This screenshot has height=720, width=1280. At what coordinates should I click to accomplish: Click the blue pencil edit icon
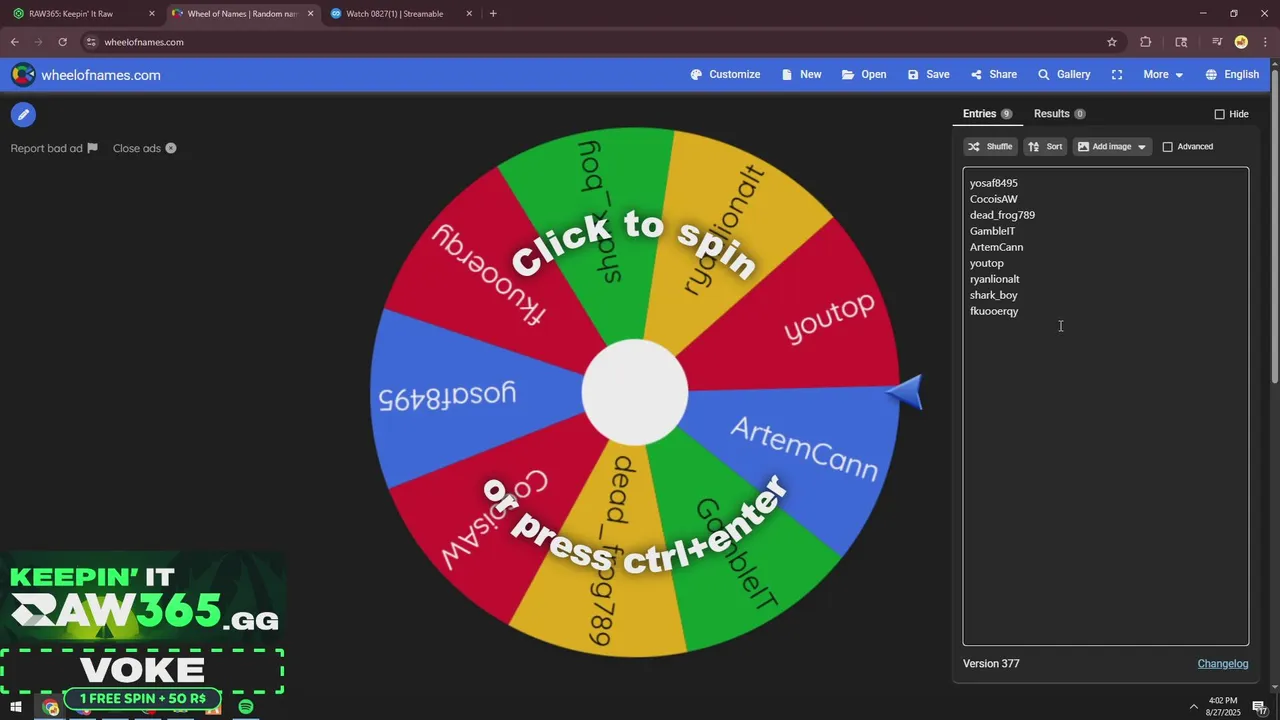coord(23,115)
